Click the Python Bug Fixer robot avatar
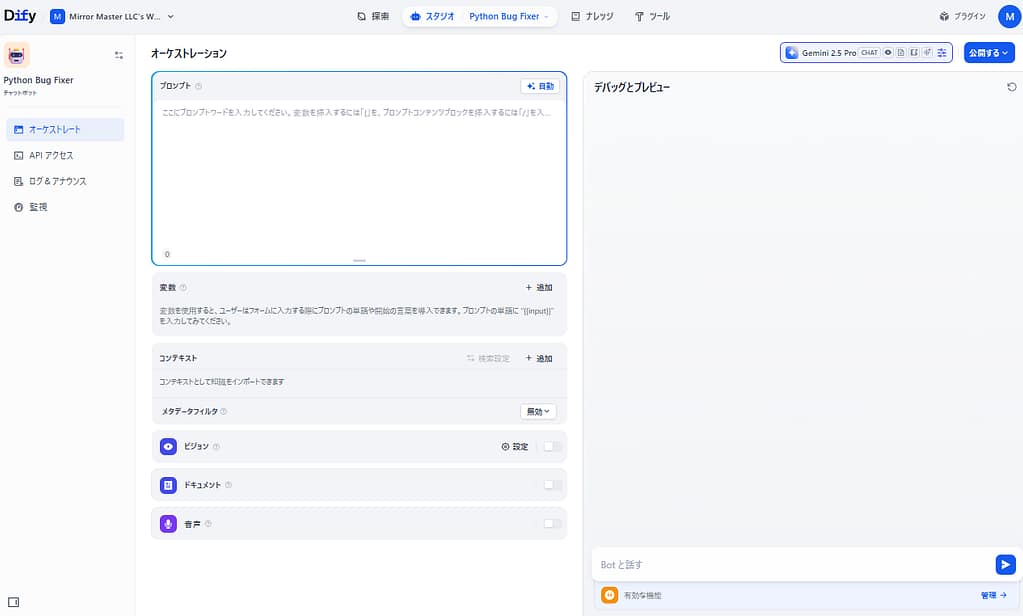 point(17,54)
